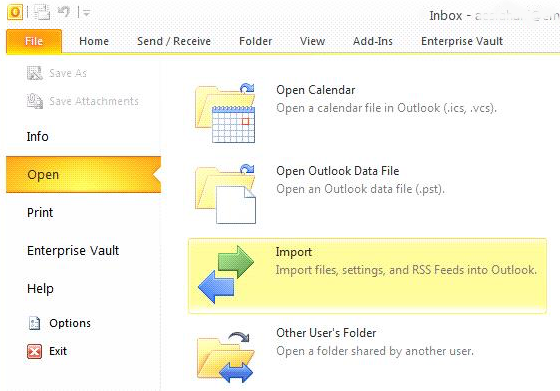The height and width of the screenshot is (391, 560).
Task: Switch to the Home tab
Action: tap(94, 41)
